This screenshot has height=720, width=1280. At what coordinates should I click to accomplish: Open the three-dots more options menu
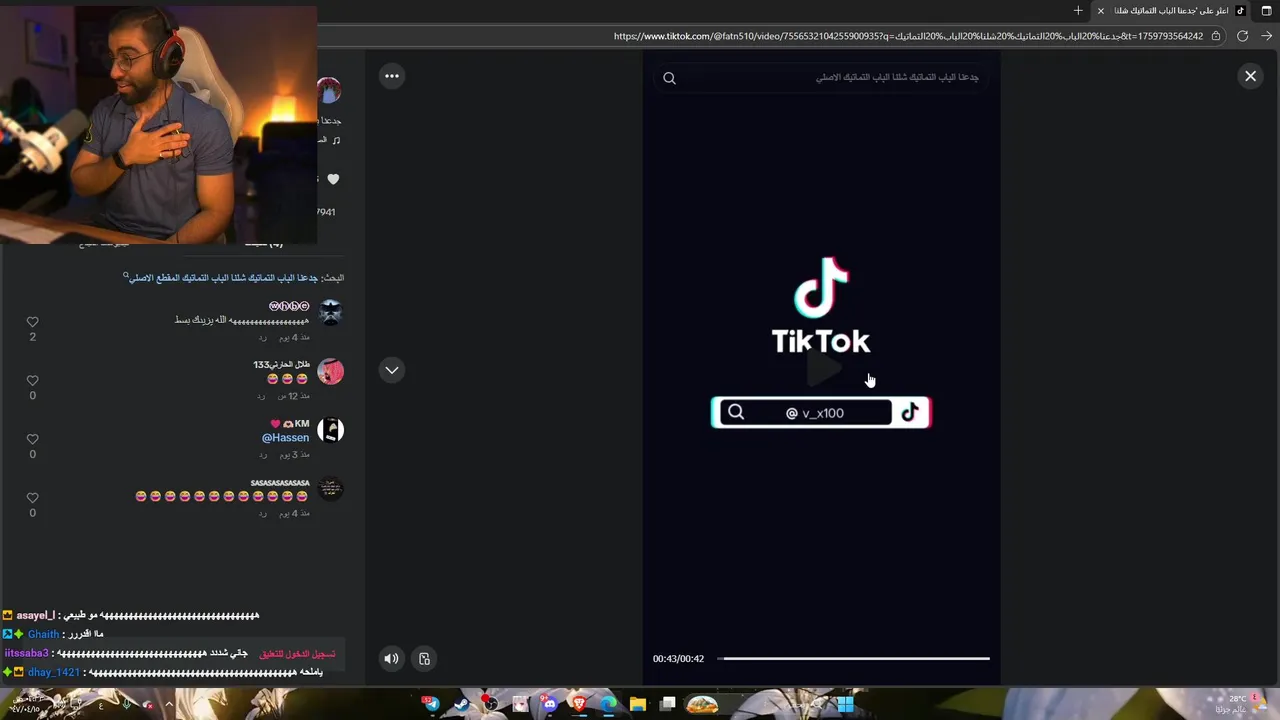point(392,76)
